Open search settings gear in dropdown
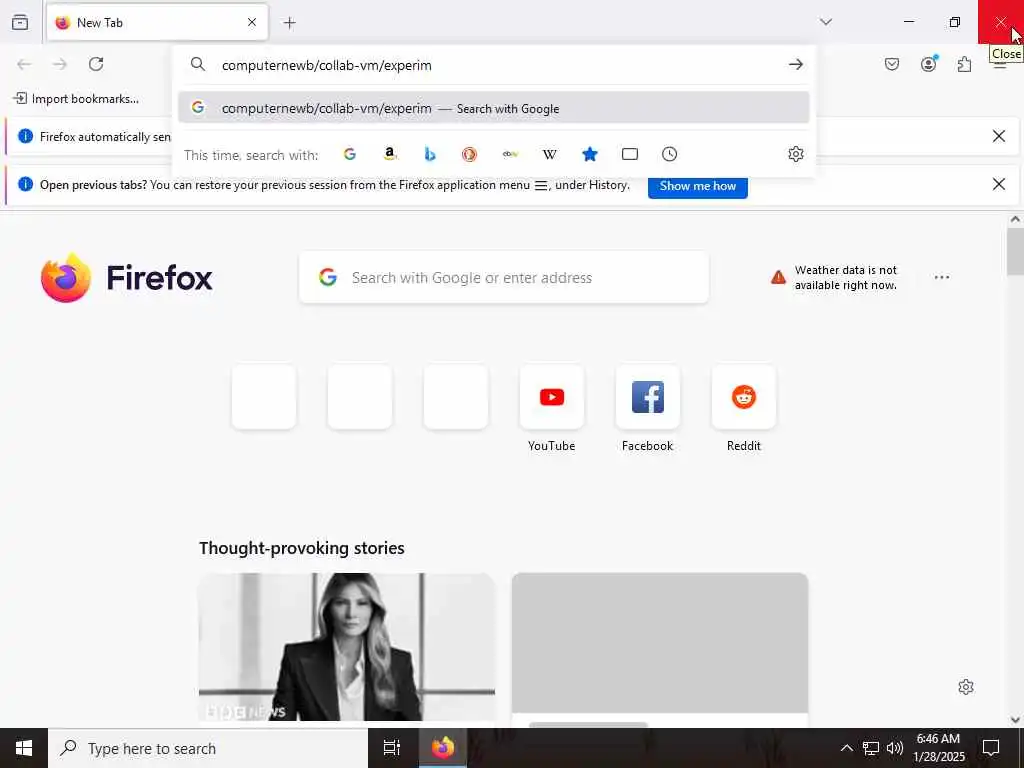Viewport: 1024px width, 768px height. click(795, 154)
